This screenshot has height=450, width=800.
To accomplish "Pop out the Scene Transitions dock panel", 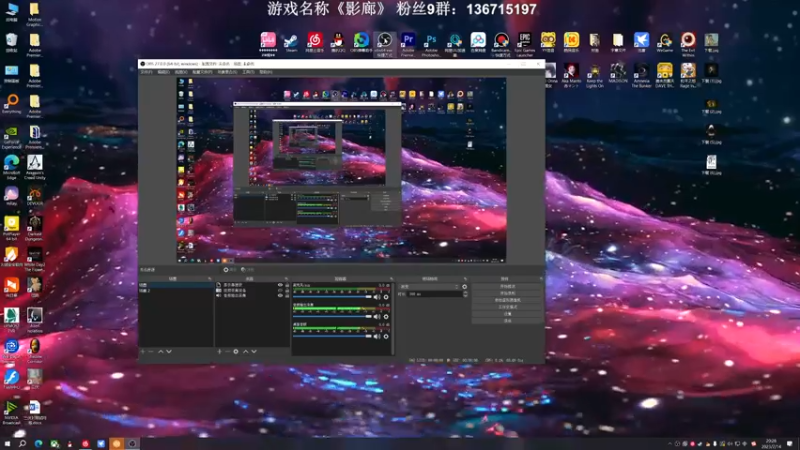I will [465, 279].
